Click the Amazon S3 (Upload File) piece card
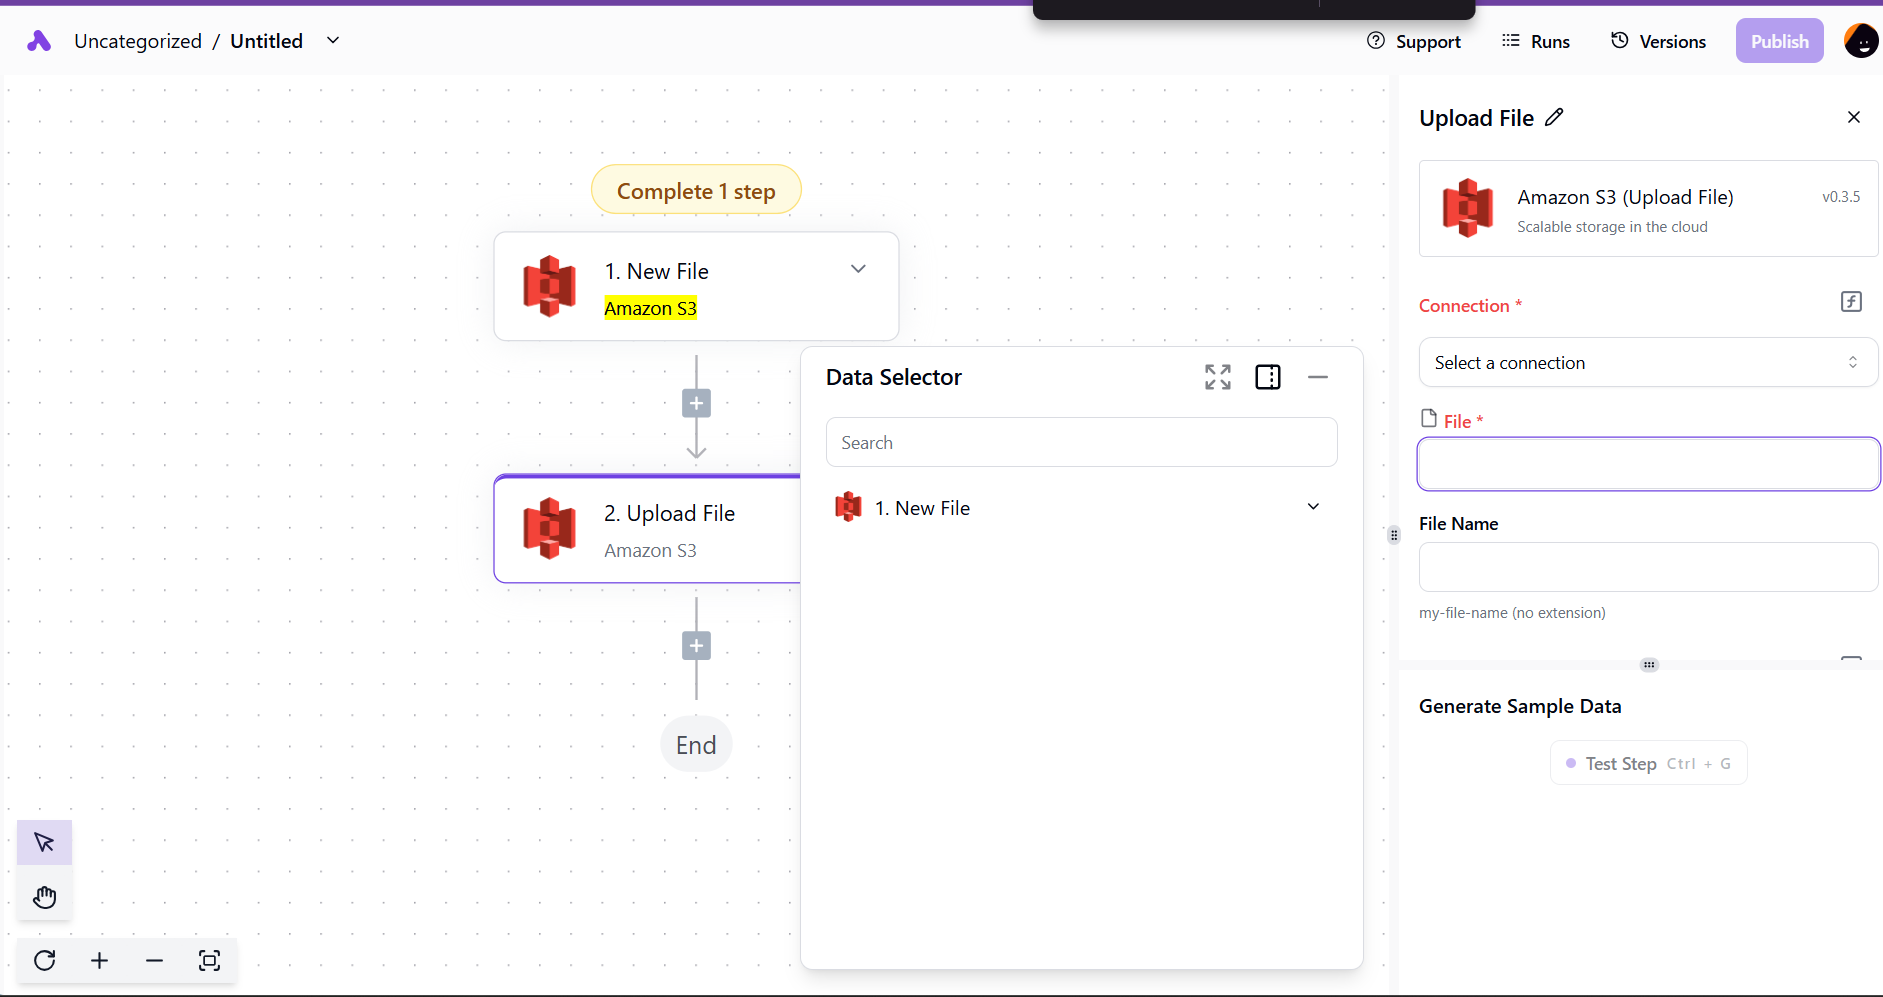 point(1648,209)
